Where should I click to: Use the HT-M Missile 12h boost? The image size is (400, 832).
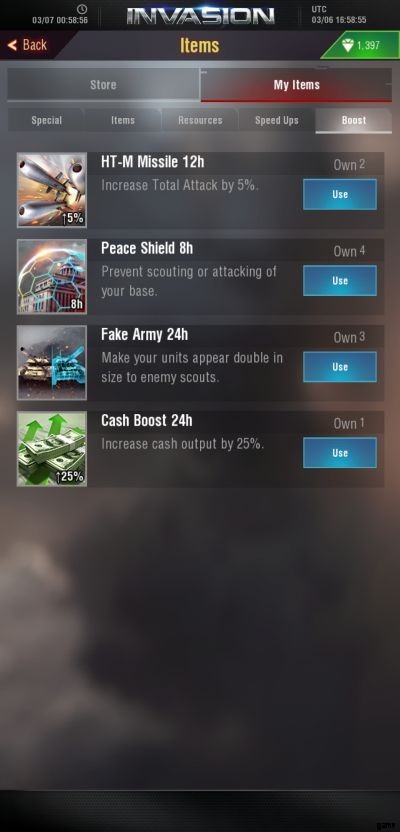(x=340, y=194)
